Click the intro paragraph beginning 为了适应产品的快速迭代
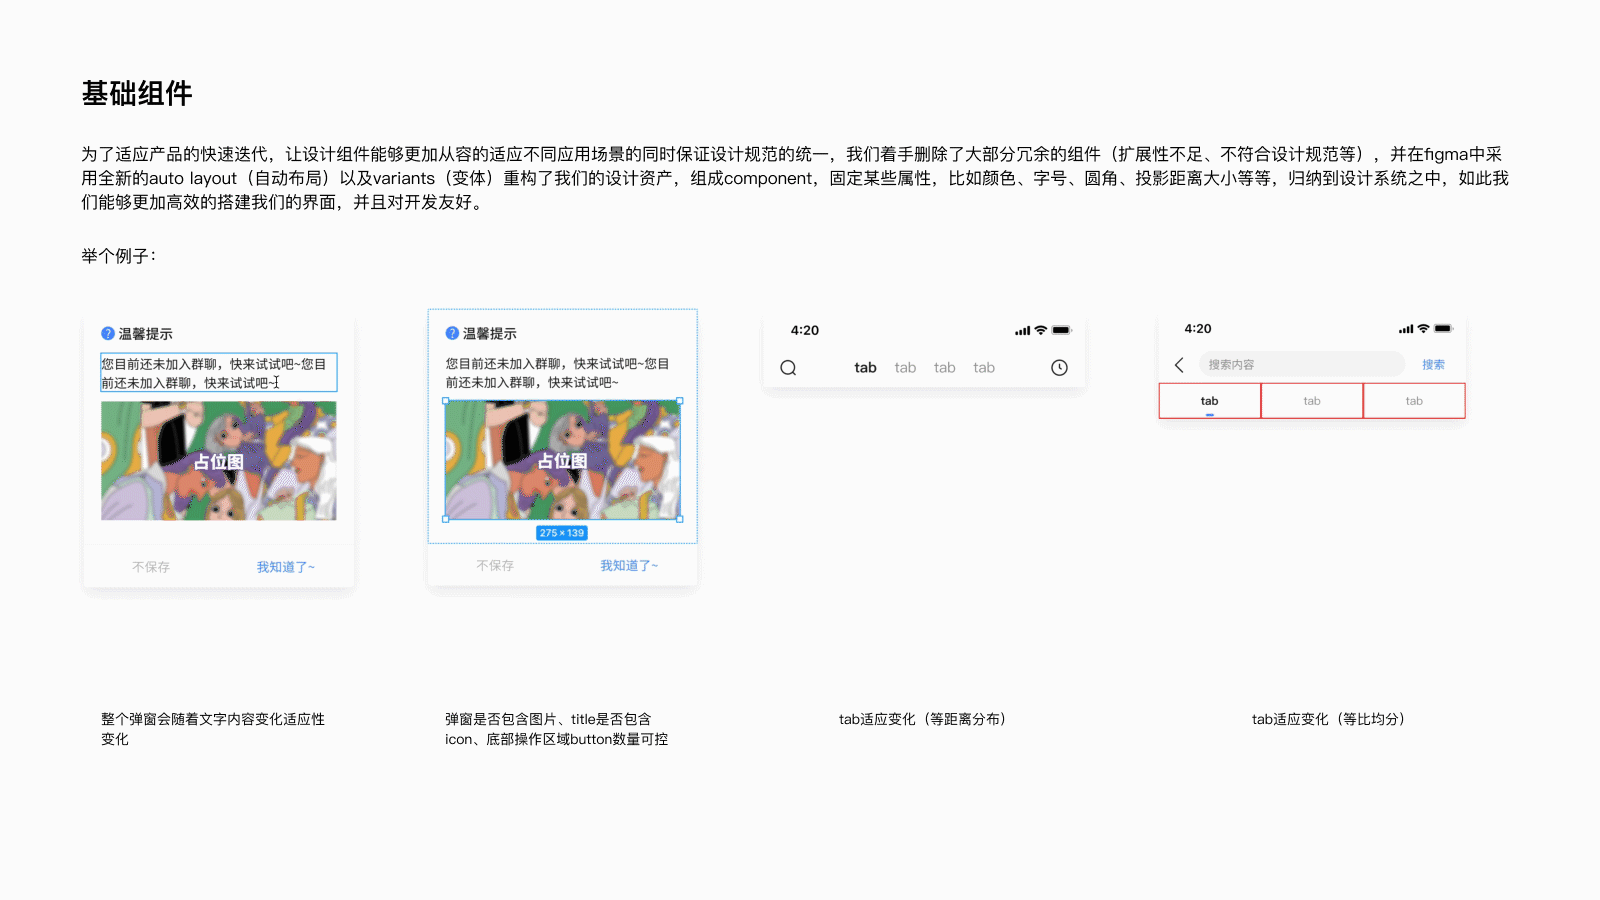Screen dimensions: 1600x900 [x=796, y=178]
